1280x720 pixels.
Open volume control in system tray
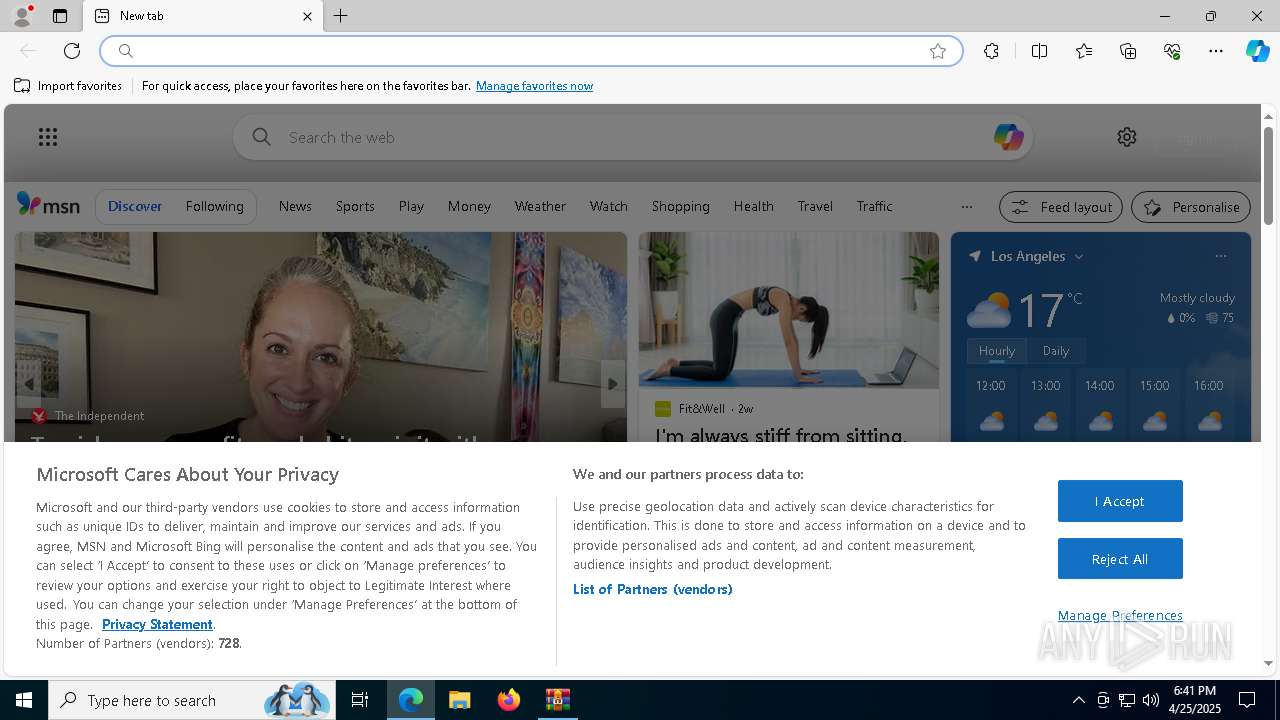(1151, 700)
